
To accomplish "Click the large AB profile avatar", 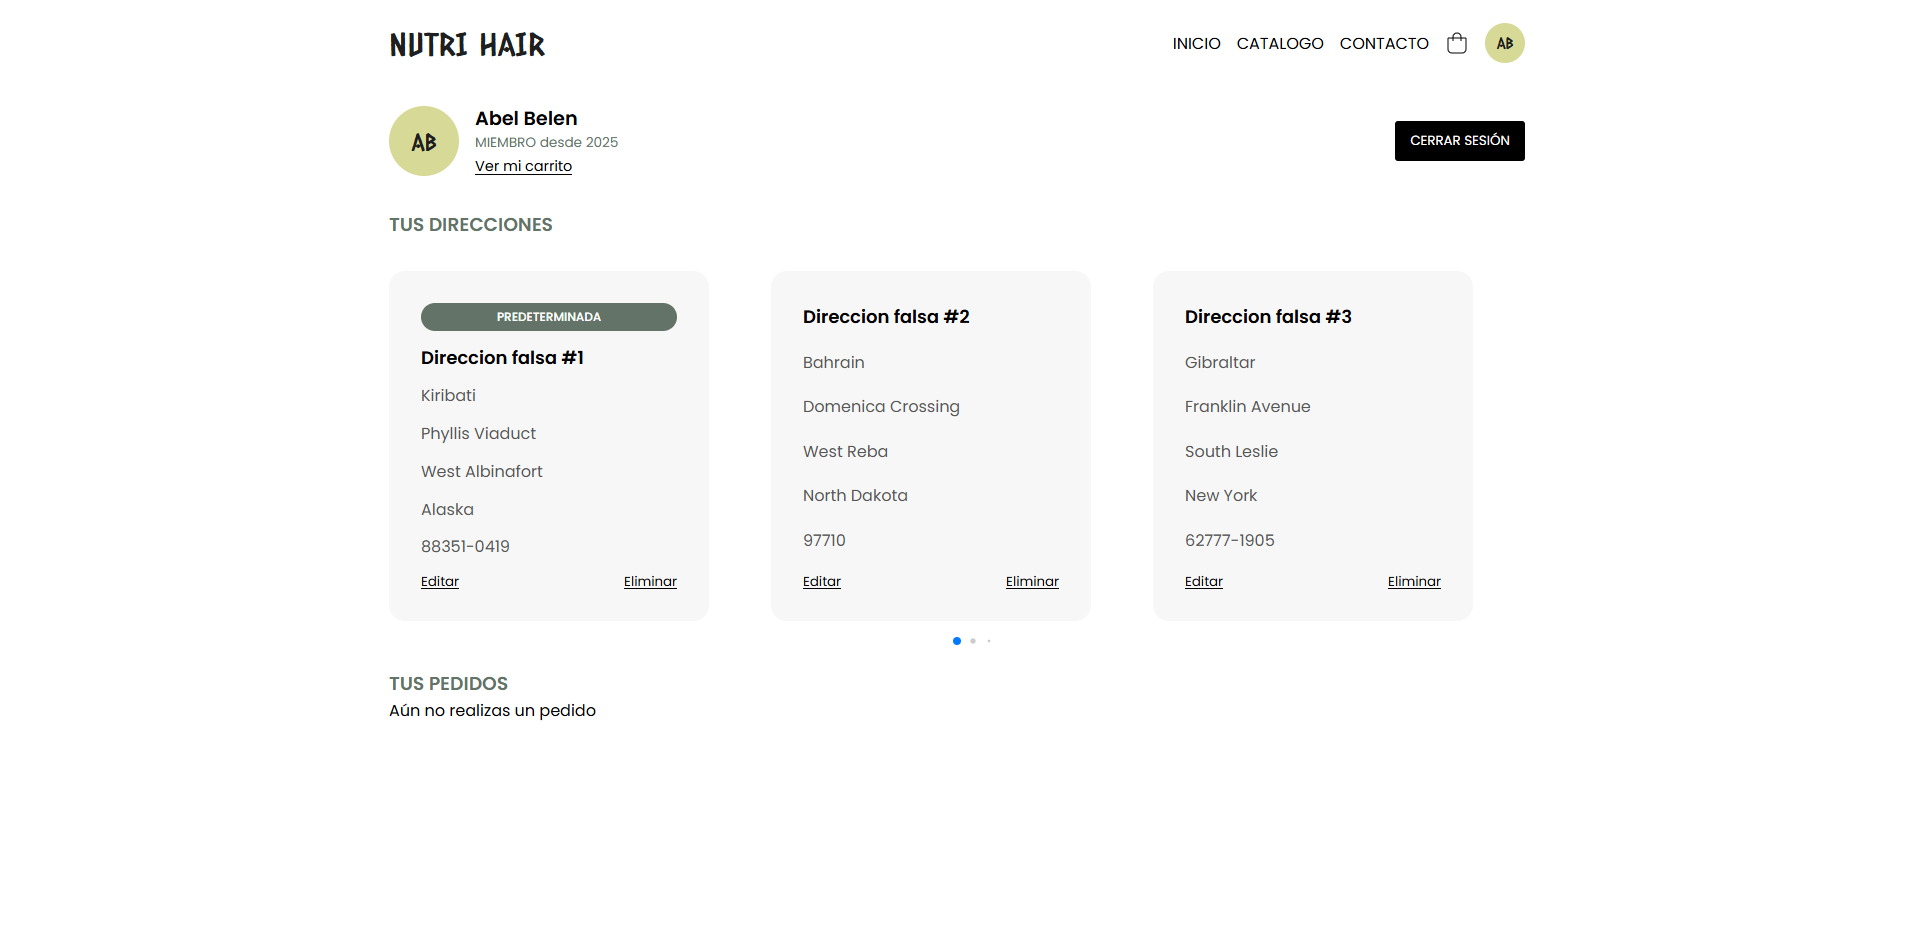I will (424, 141).
